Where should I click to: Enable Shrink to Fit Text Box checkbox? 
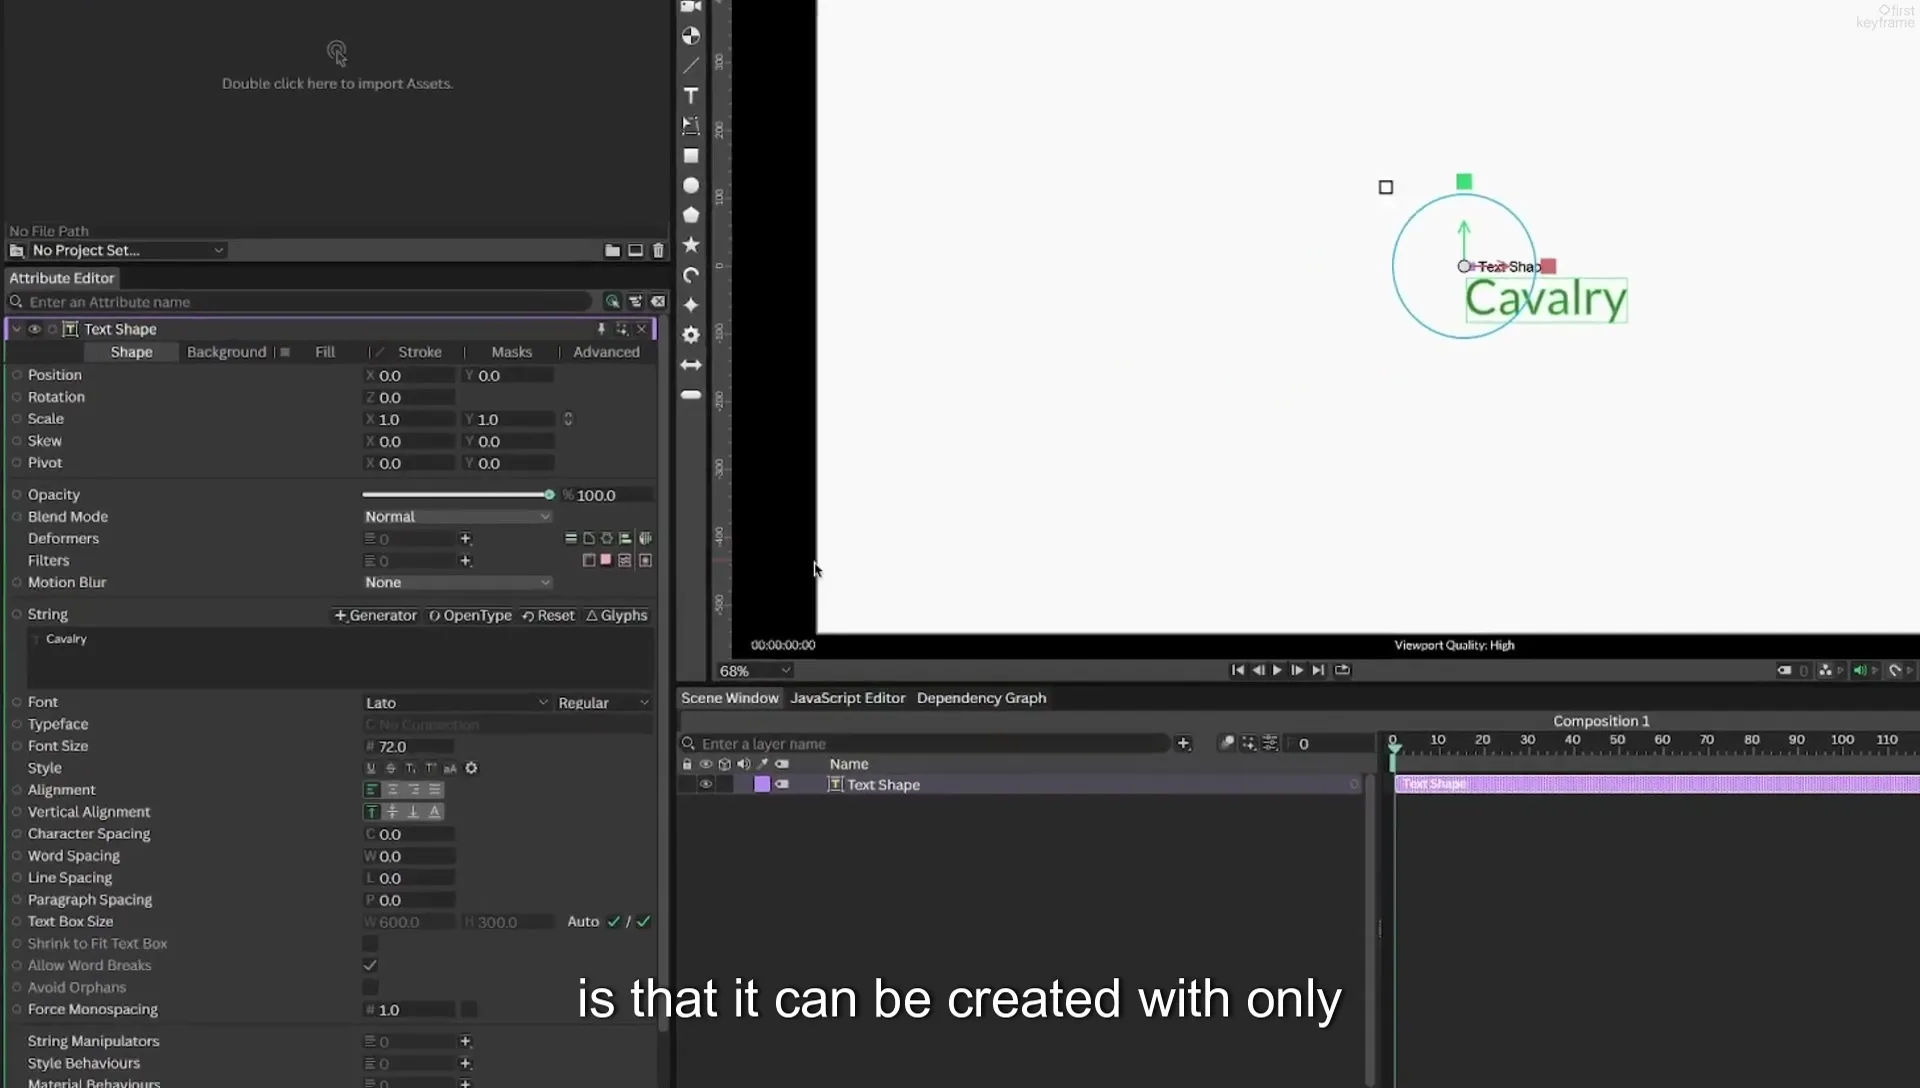[370, 943]
